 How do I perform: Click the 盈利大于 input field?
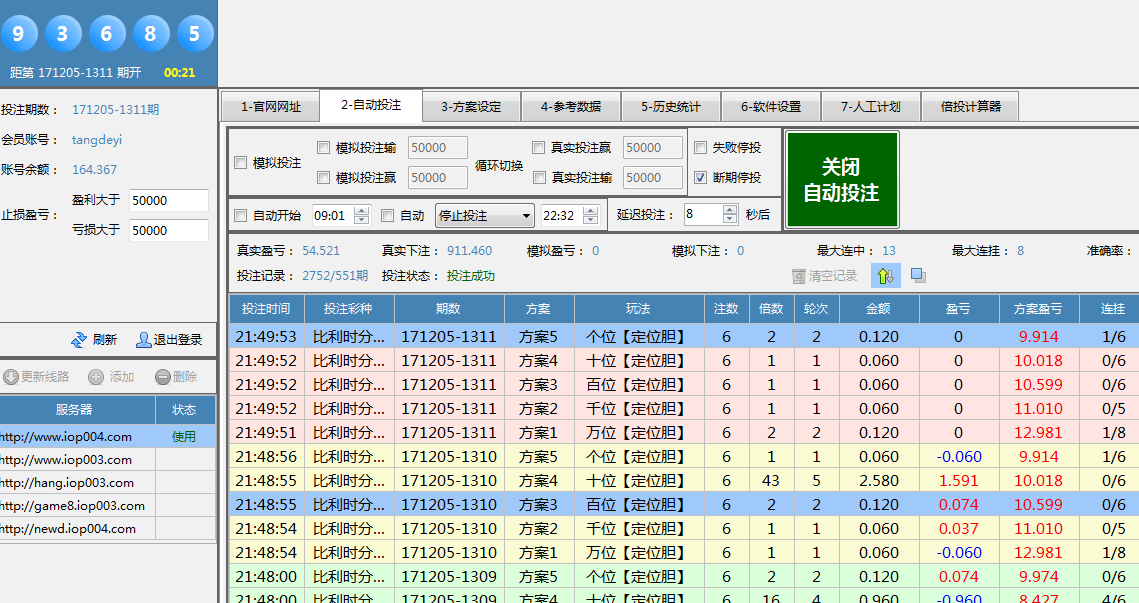[x=168, y=201]
